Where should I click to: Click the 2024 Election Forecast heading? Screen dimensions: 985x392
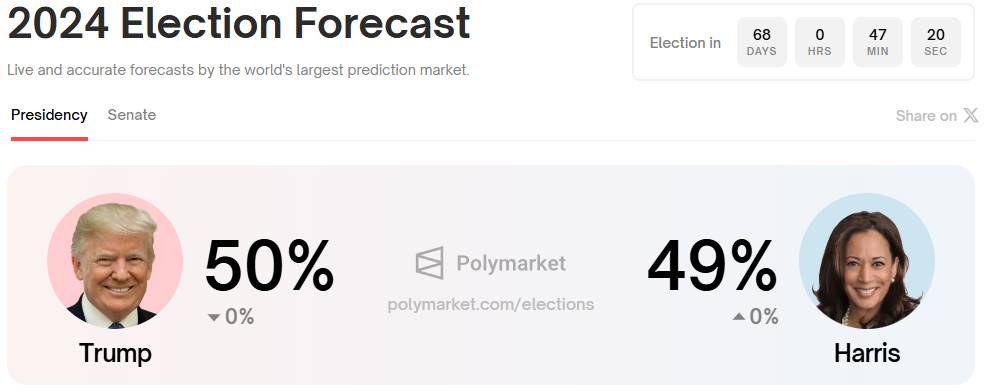tap(239, 23)
